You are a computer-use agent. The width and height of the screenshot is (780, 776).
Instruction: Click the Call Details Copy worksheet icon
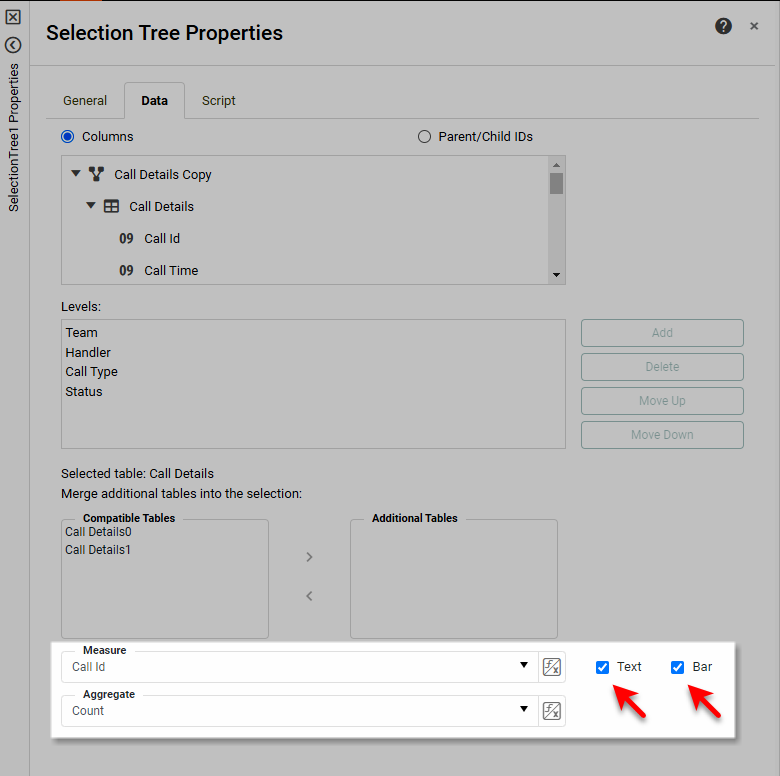[x=96, y=174]
